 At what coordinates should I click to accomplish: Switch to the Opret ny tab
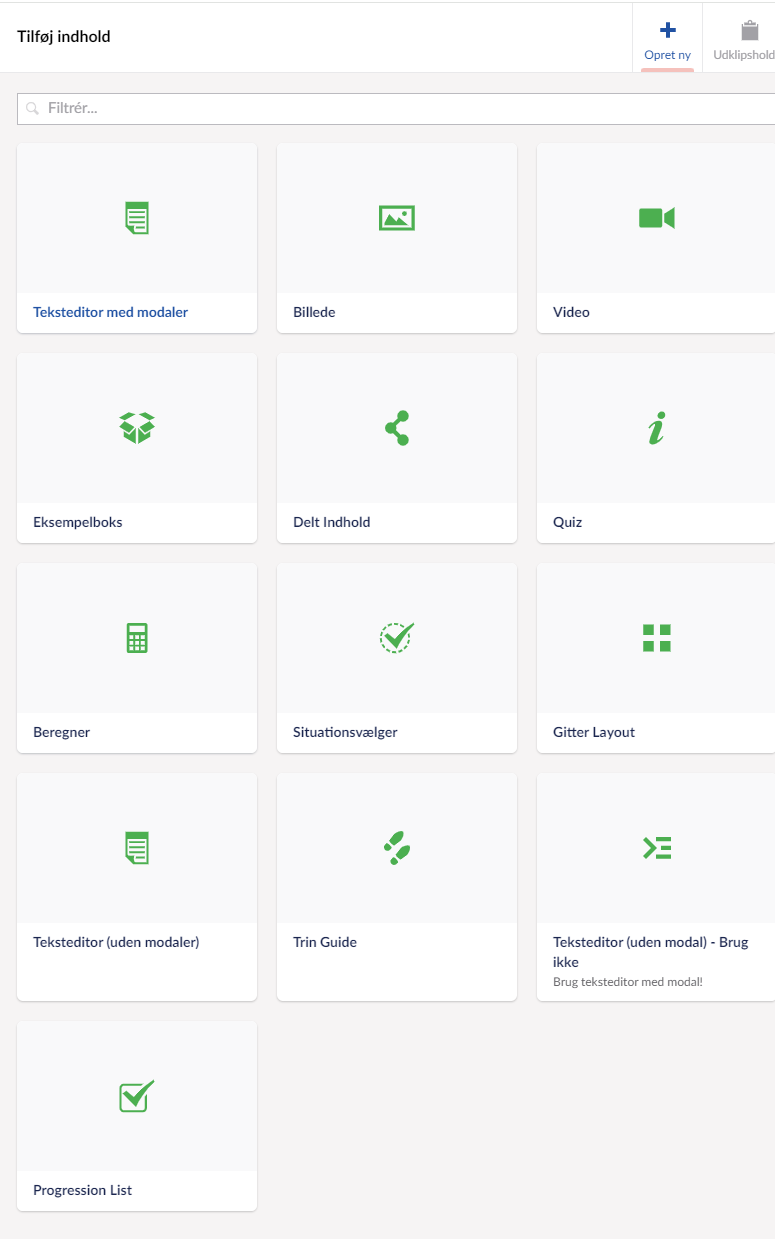point(667,38)
